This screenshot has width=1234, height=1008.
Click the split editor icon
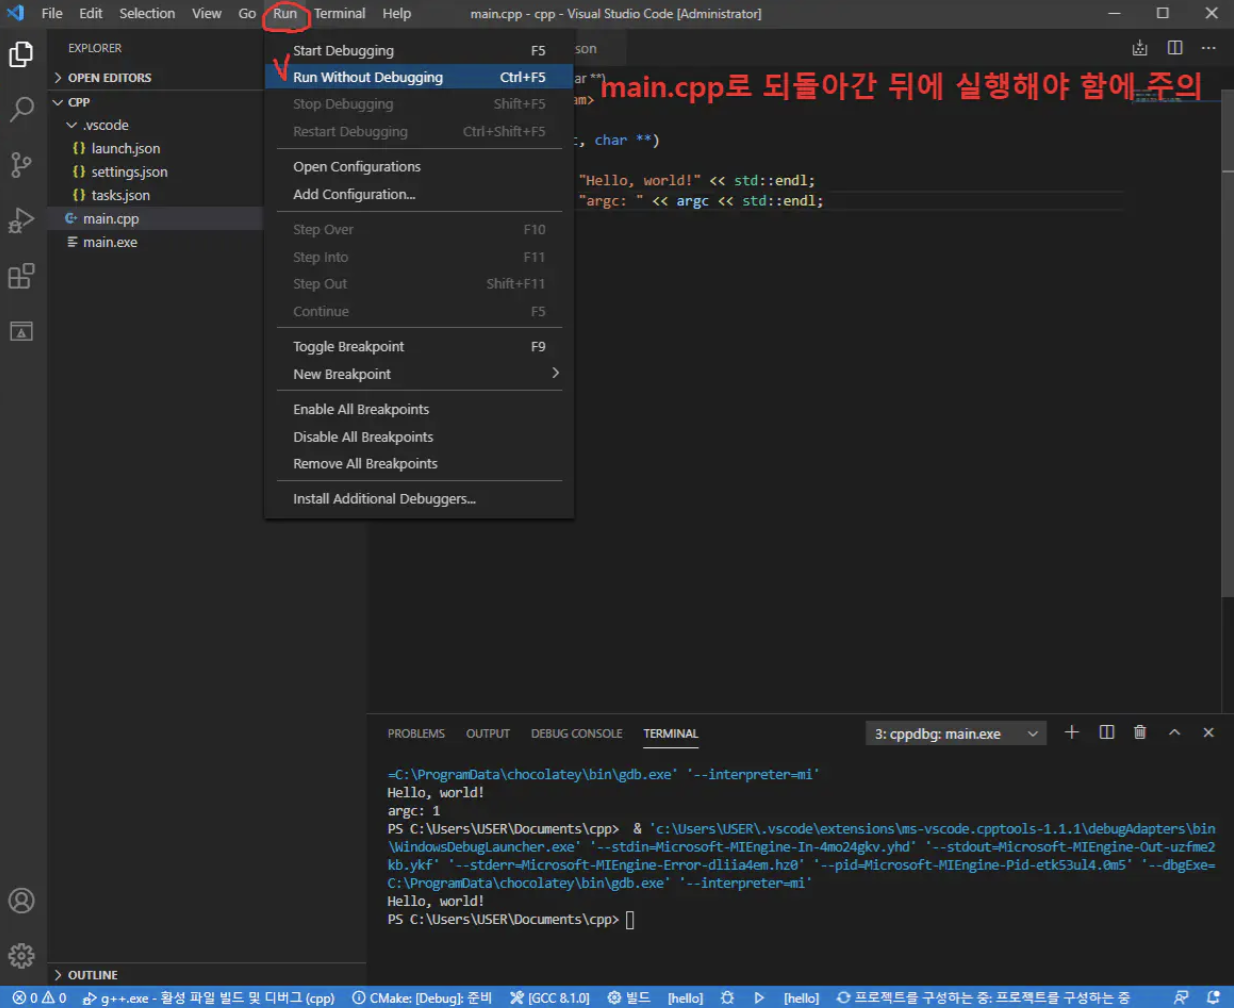(1175, 48)
